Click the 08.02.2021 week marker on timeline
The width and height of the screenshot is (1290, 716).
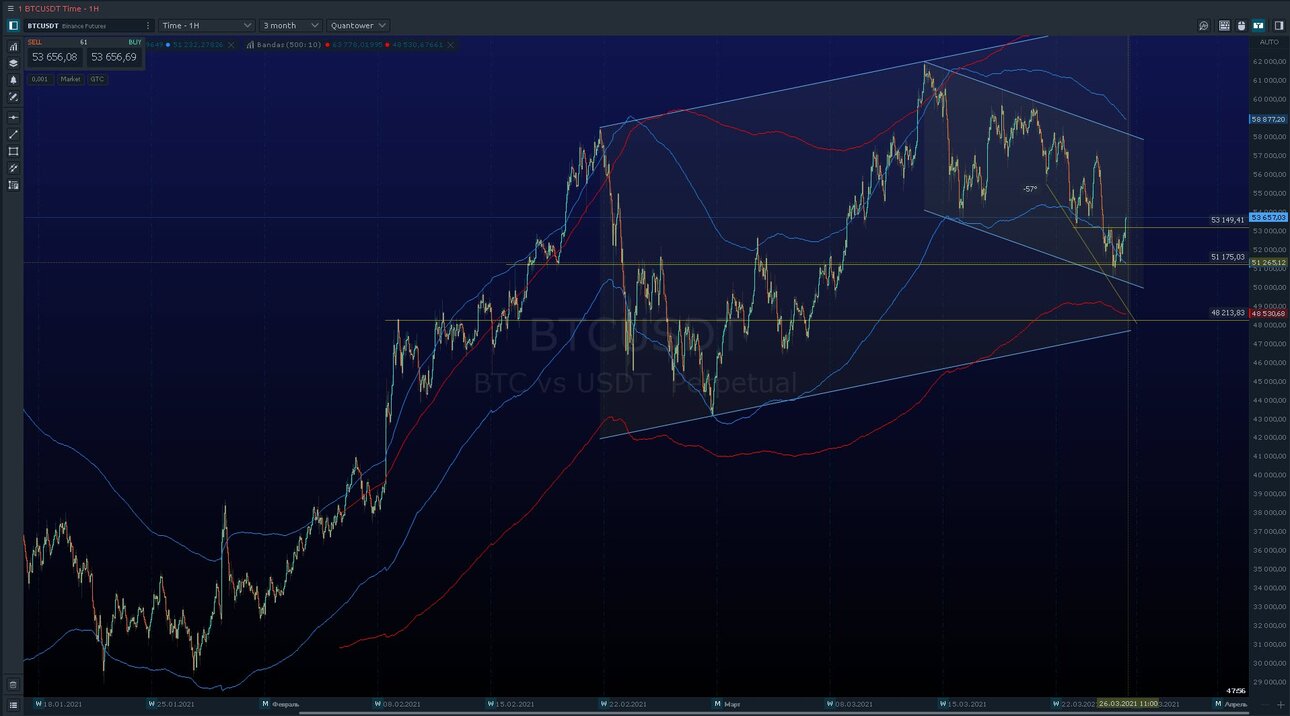coord(396,704)
